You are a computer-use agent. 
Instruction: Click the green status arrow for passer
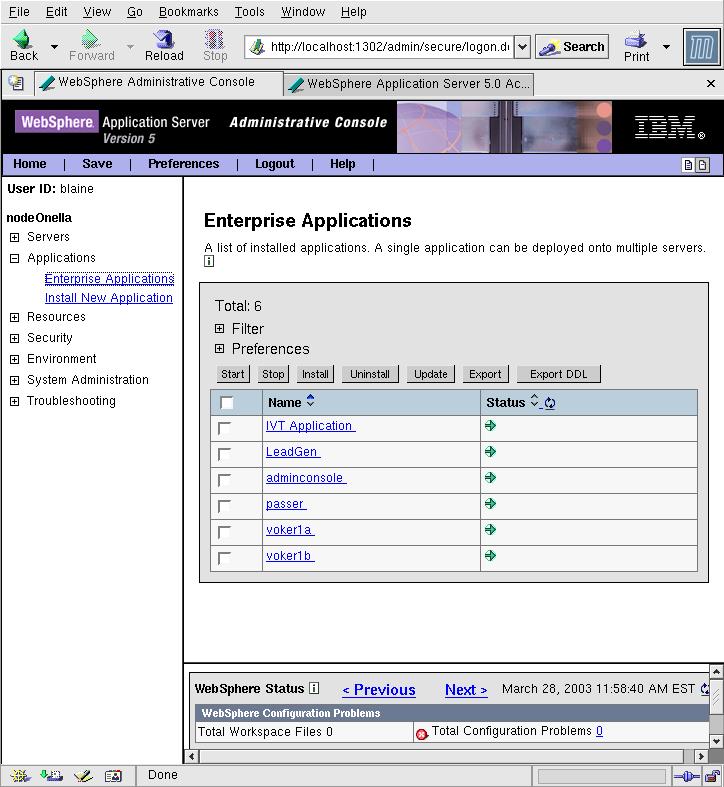point(491,503)
